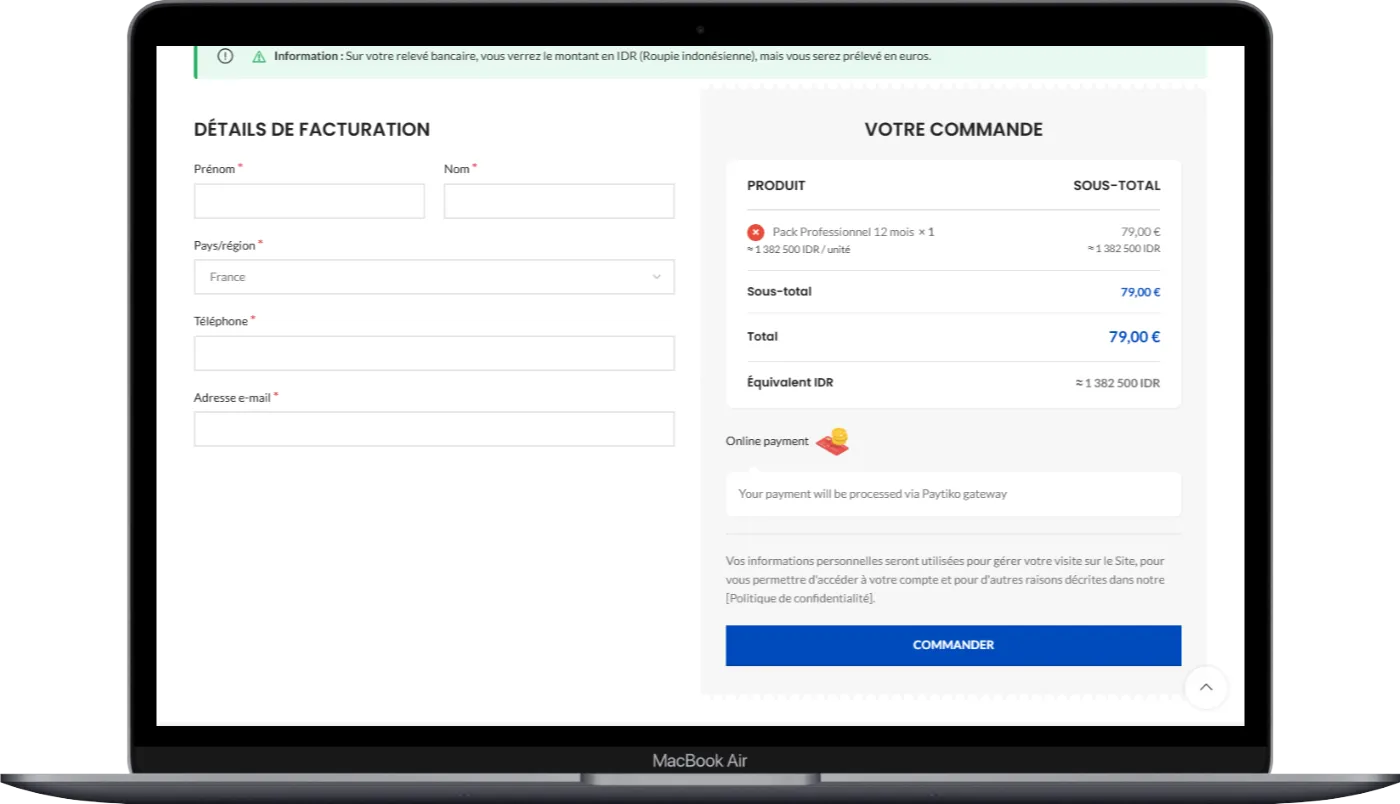Viewport: 1400px width, 804px height.
Task: Click the Pack Professionnel 12 mois product name
Action: point(842,232)
